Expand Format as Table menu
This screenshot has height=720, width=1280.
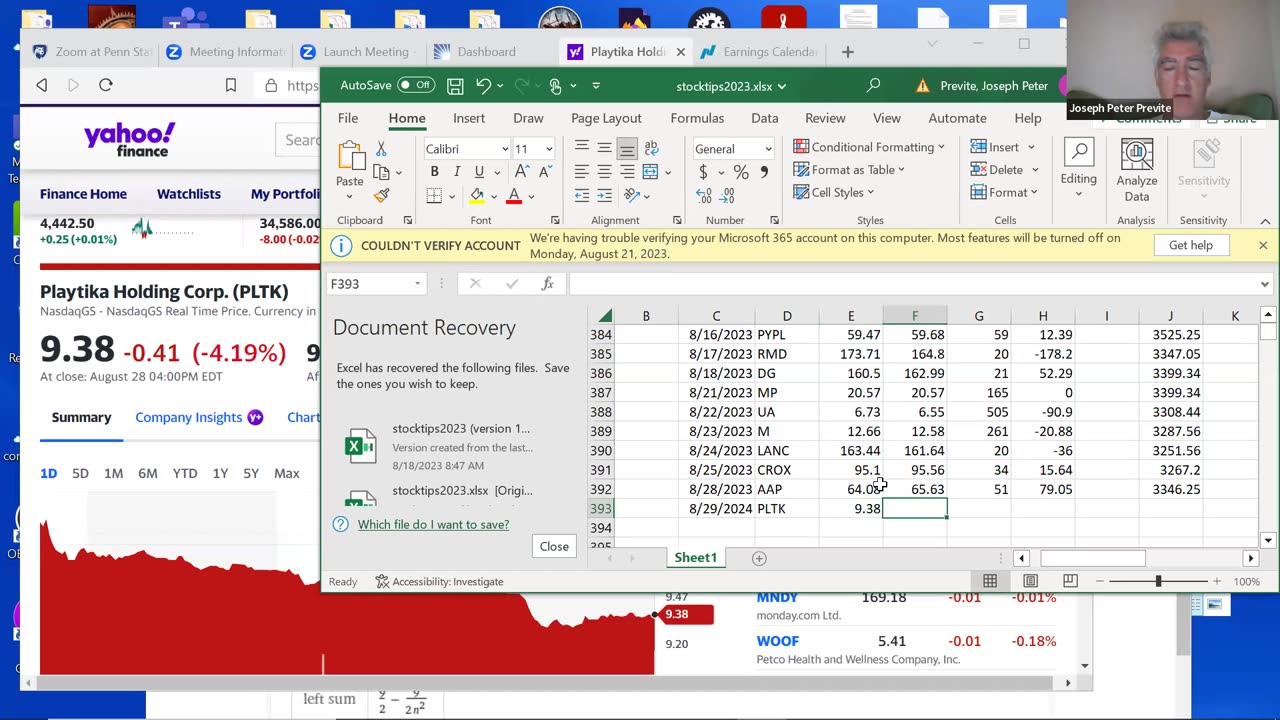(849, 170)
